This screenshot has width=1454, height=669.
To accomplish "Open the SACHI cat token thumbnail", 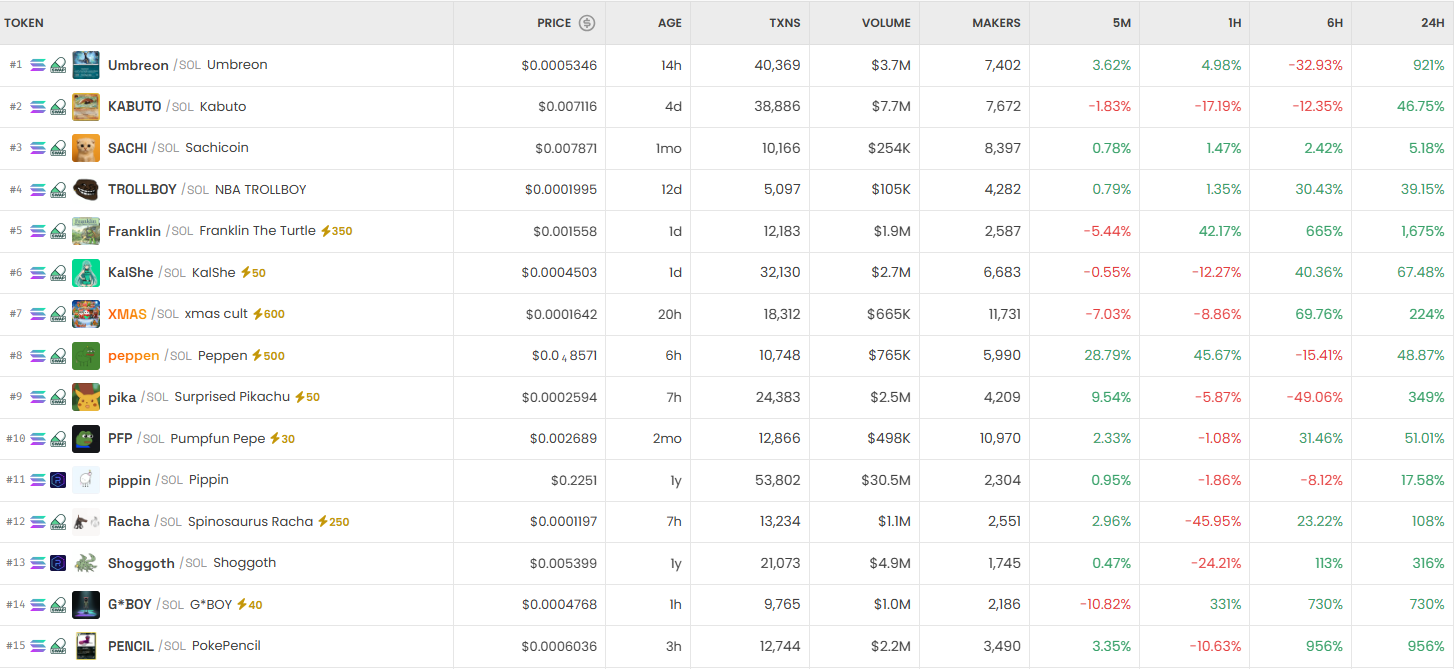I will coord(86,148).
